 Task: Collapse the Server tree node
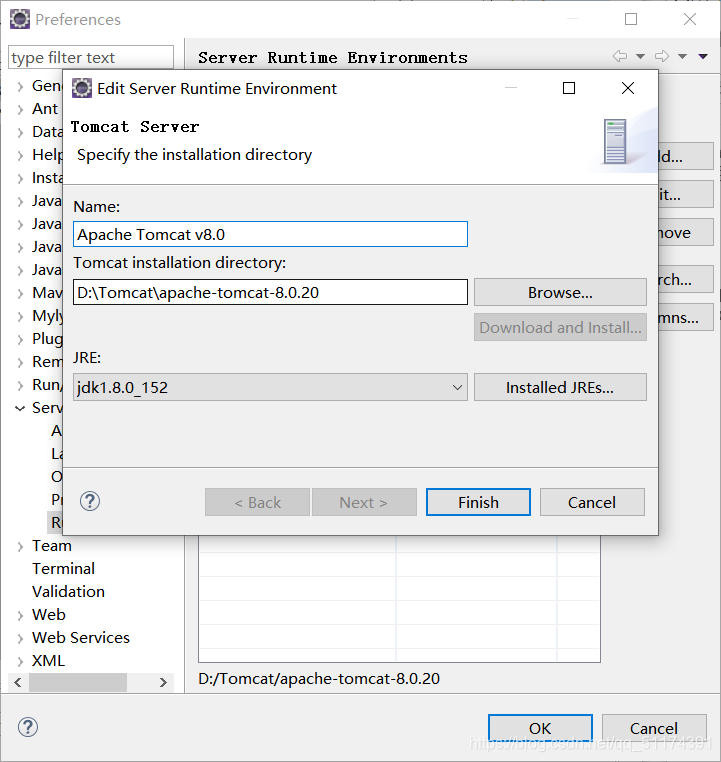tap(20, 408)
